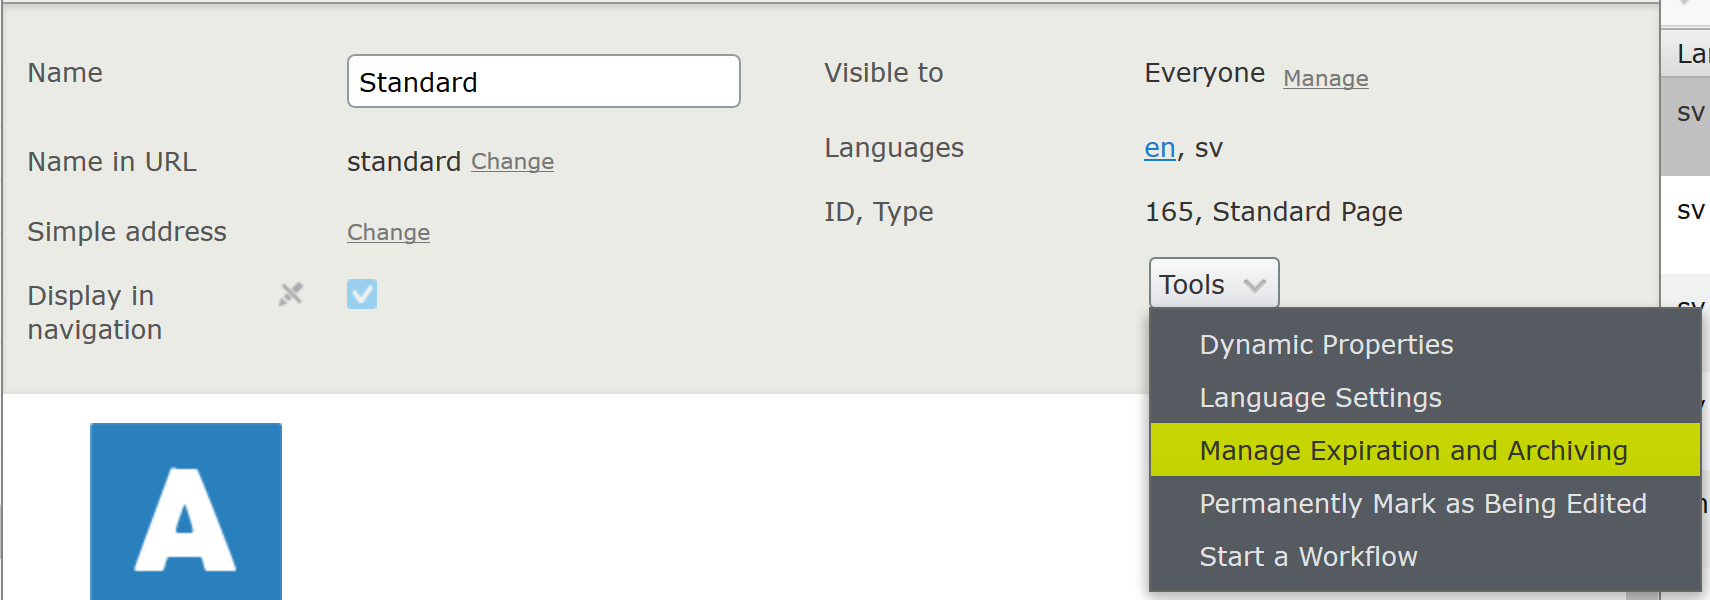Click the sv text beside the en link
Image resolution: width=1710 pixels, height=600 pixels.
click(1208, 148)
